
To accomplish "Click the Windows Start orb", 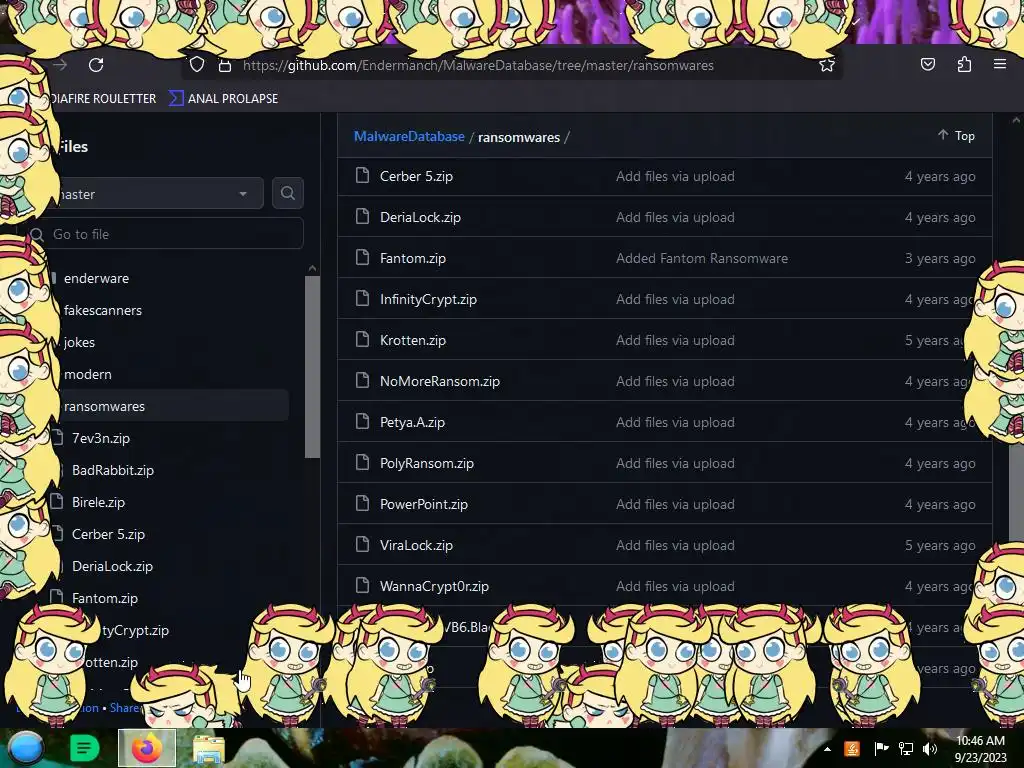I will point(25,748).
